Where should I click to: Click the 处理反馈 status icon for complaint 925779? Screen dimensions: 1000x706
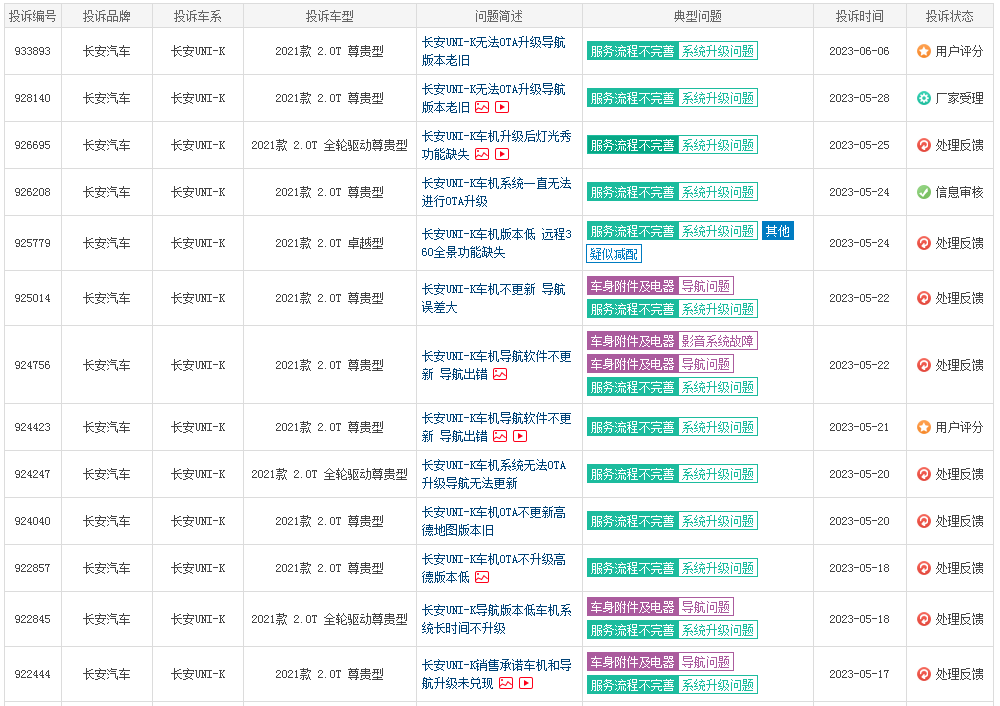(x=923, y=243)
